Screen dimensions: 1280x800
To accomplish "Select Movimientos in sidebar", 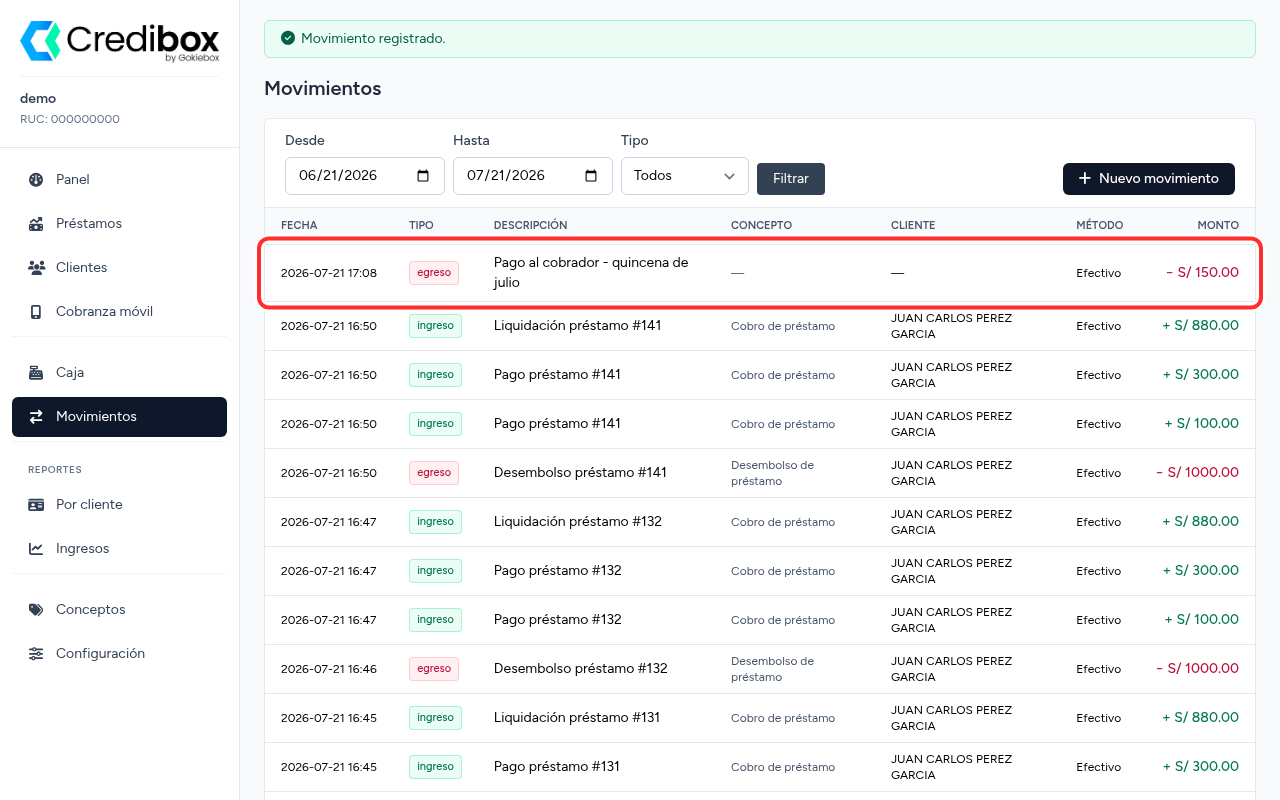I will click(119, 417).
